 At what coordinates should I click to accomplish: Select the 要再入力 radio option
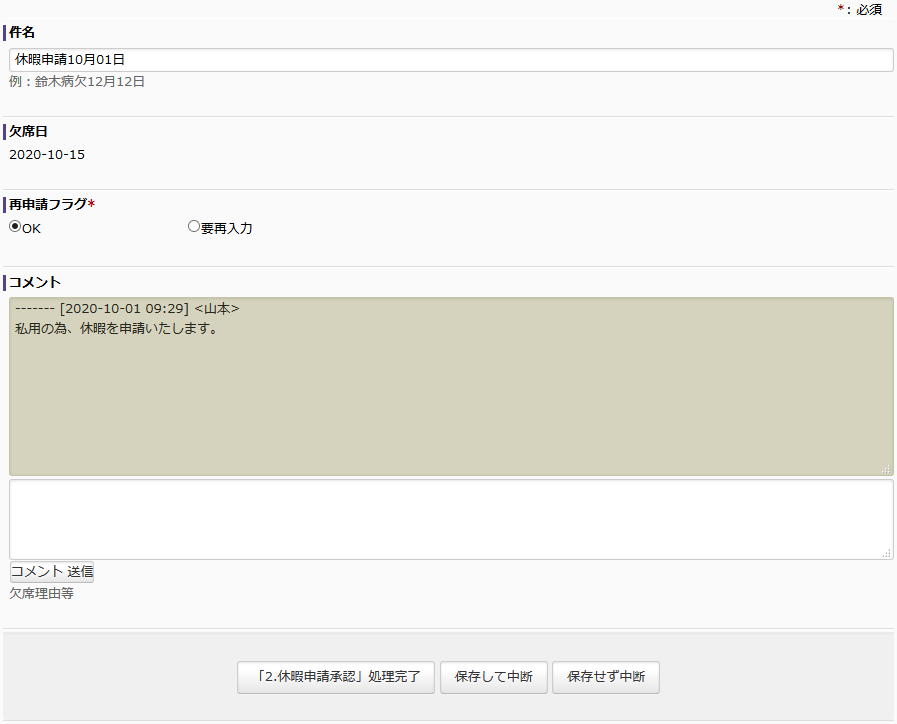click(194, 227)
